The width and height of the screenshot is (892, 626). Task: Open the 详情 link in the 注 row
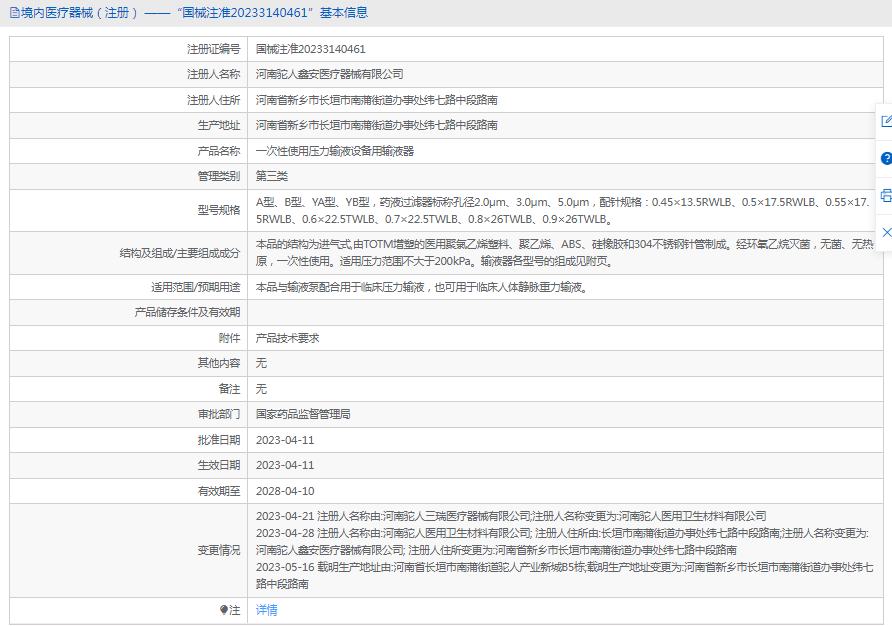[x=266, y=610]
